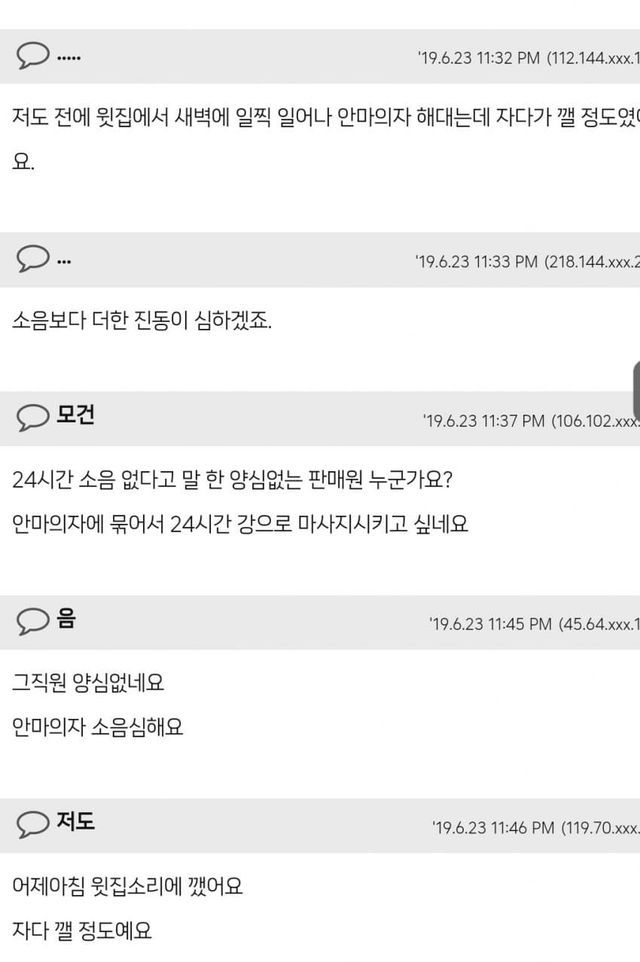Select the nickname 모건
640x962 pixels.
[75, 415]
